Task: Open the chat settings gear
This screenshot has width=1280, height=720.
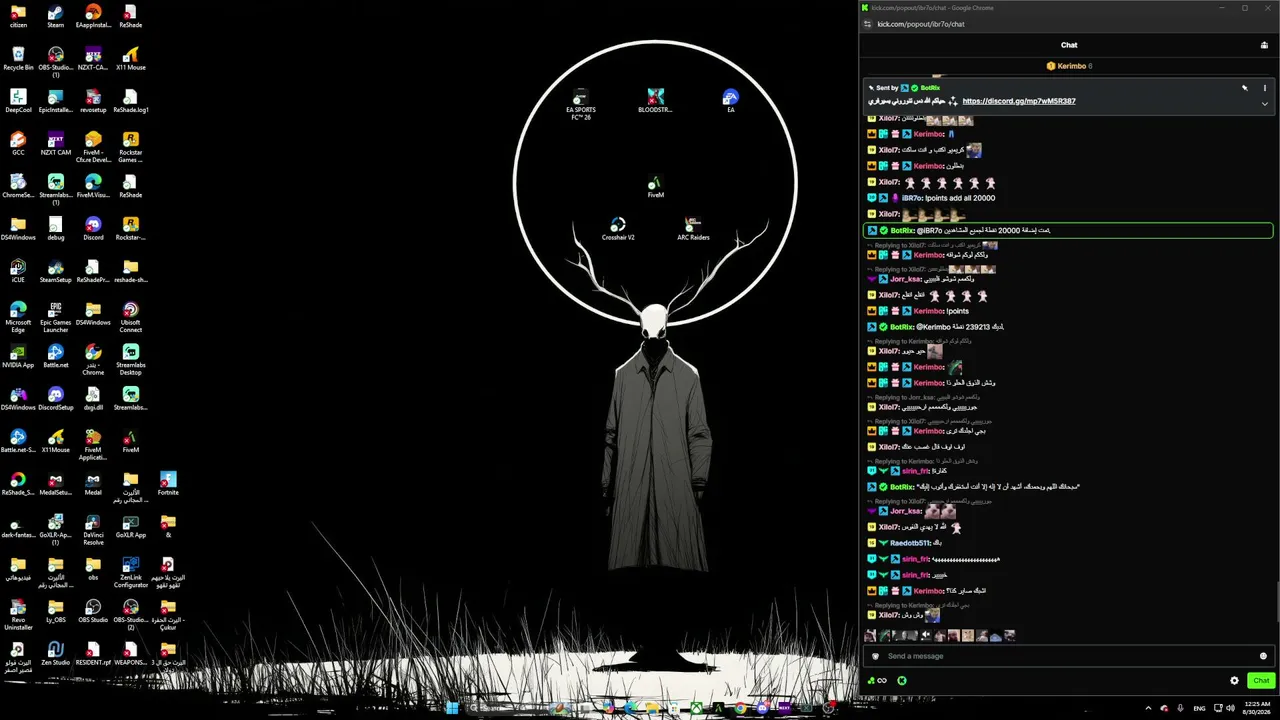Action: (1234, 681)
